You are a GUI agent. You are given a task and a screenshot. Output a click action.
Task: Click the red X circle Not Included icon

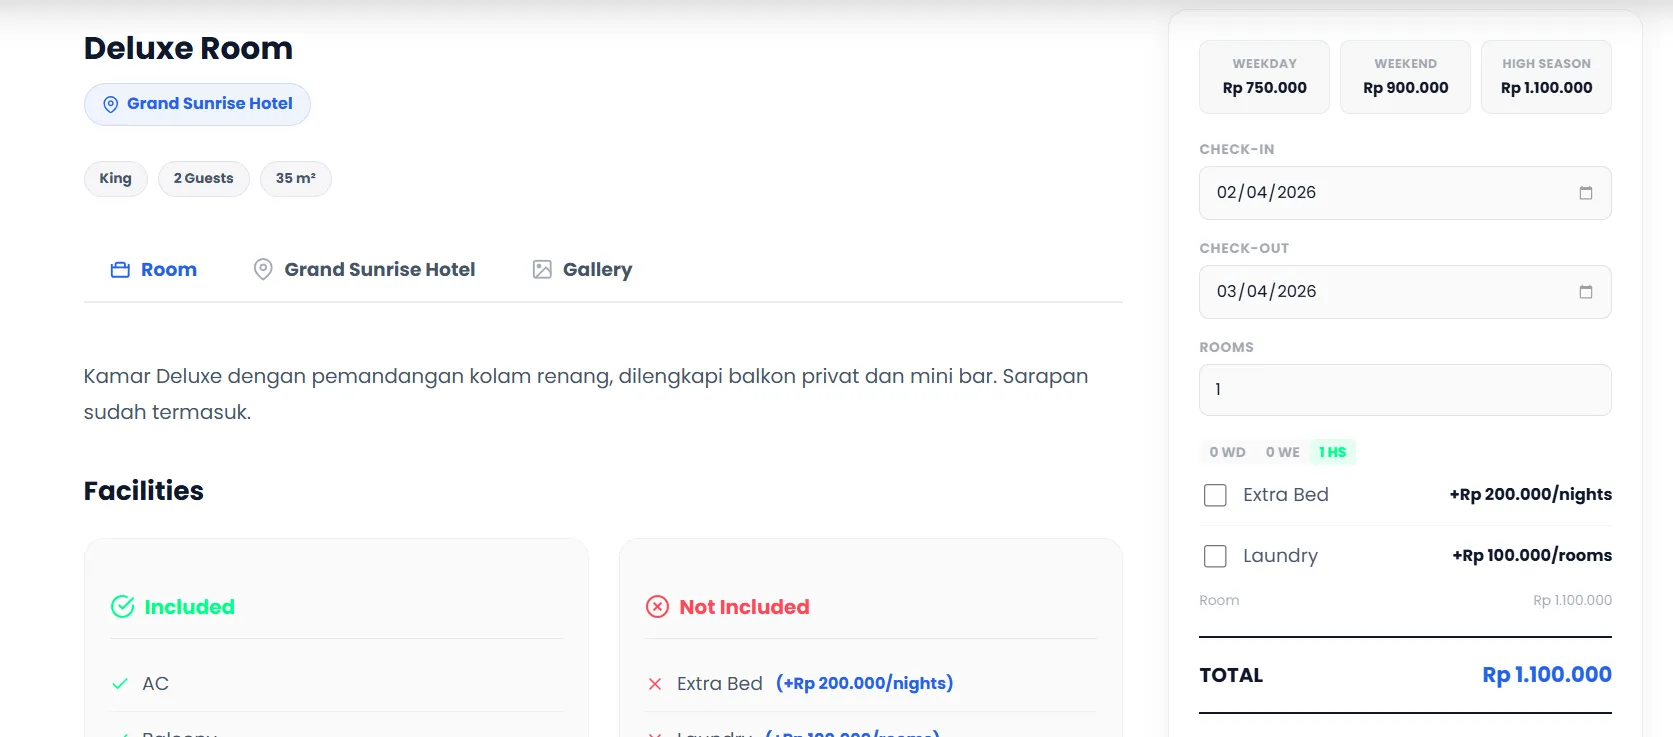tap(657, 607)
